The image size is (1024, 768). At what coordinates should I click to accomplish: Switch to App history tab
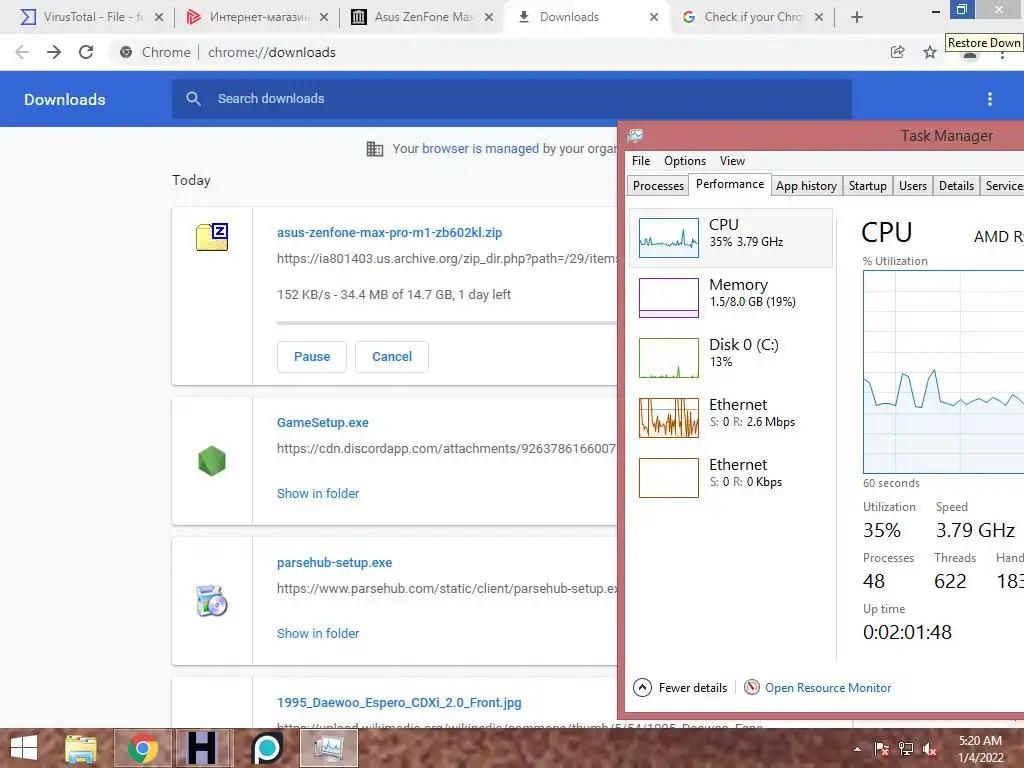[x=806, y=186]
